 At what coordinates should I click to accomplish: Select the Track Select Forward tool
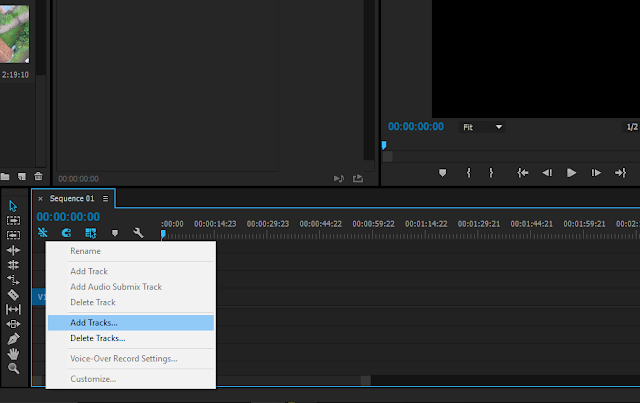coord(13,220)
